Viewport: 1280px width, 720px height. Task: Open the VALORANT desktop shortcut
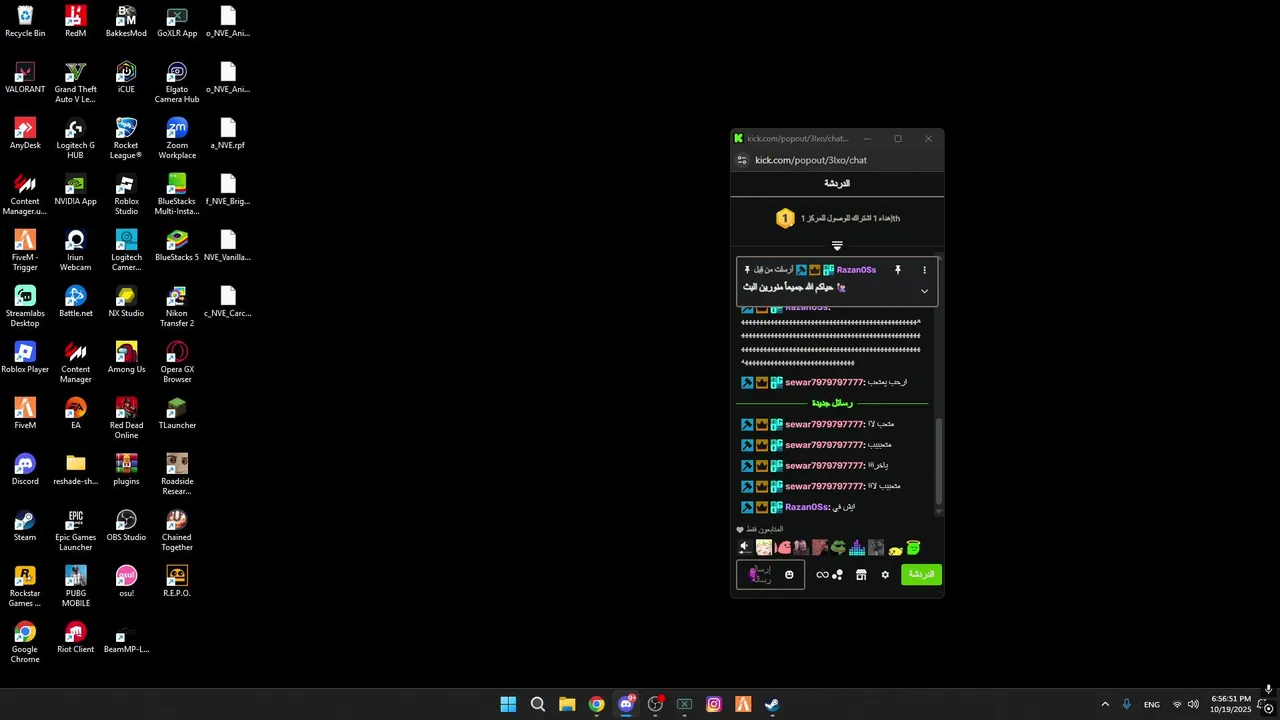[x=25, y=78]
